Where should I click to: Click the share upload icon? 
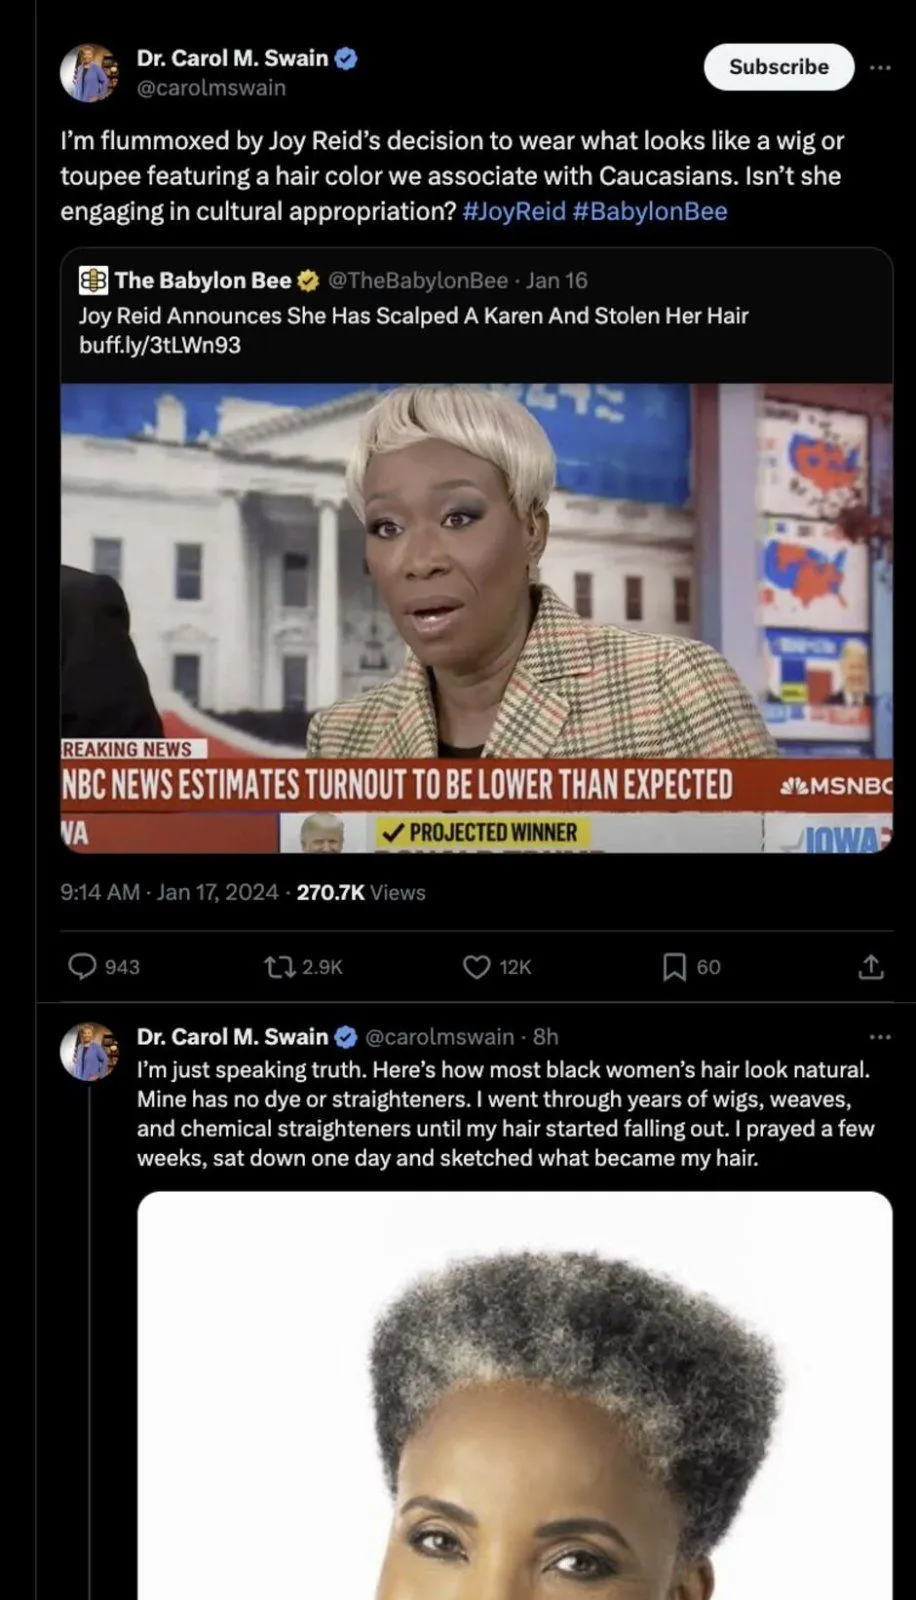pyautogui.click(x=871, y=966)
